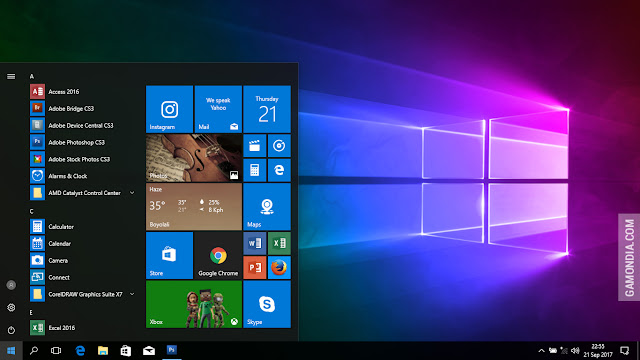Image resolution: width=640 pixels, height=360 pixels.
Task: Click the Windows Start button
Action: click(11, 351)
